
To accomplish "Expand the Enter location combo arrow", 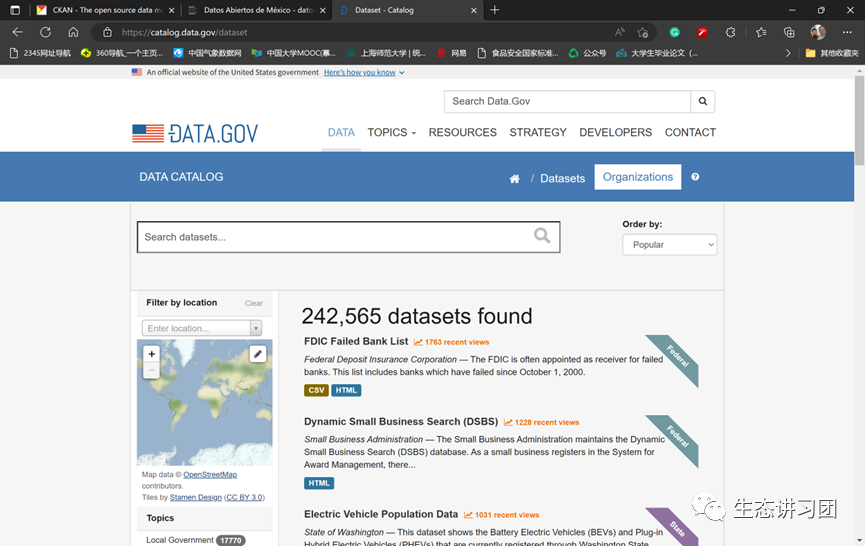I will tap(256, 328).
